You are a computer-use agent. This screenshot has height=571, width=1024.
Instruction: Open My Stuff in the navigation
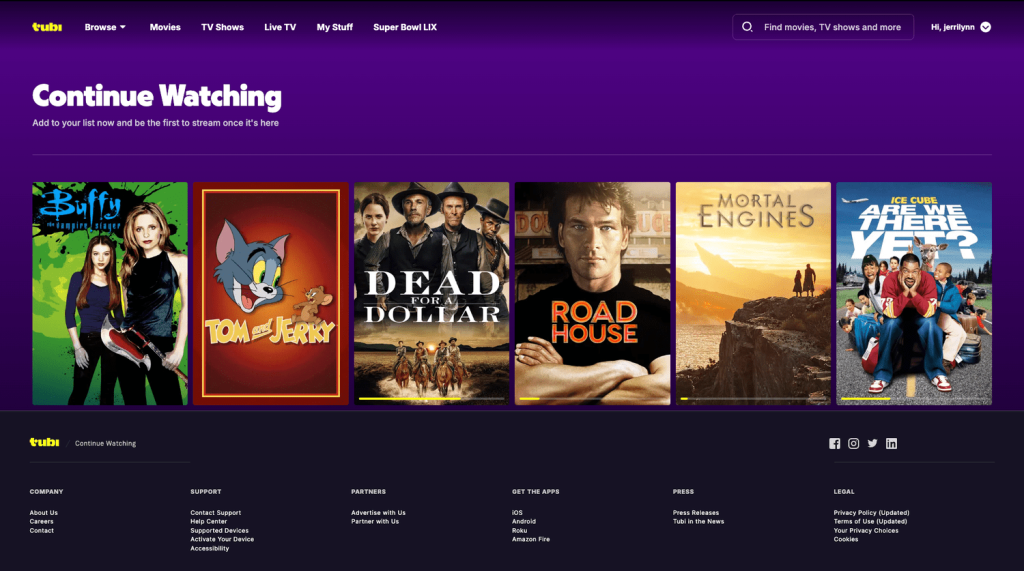point(334,27)
